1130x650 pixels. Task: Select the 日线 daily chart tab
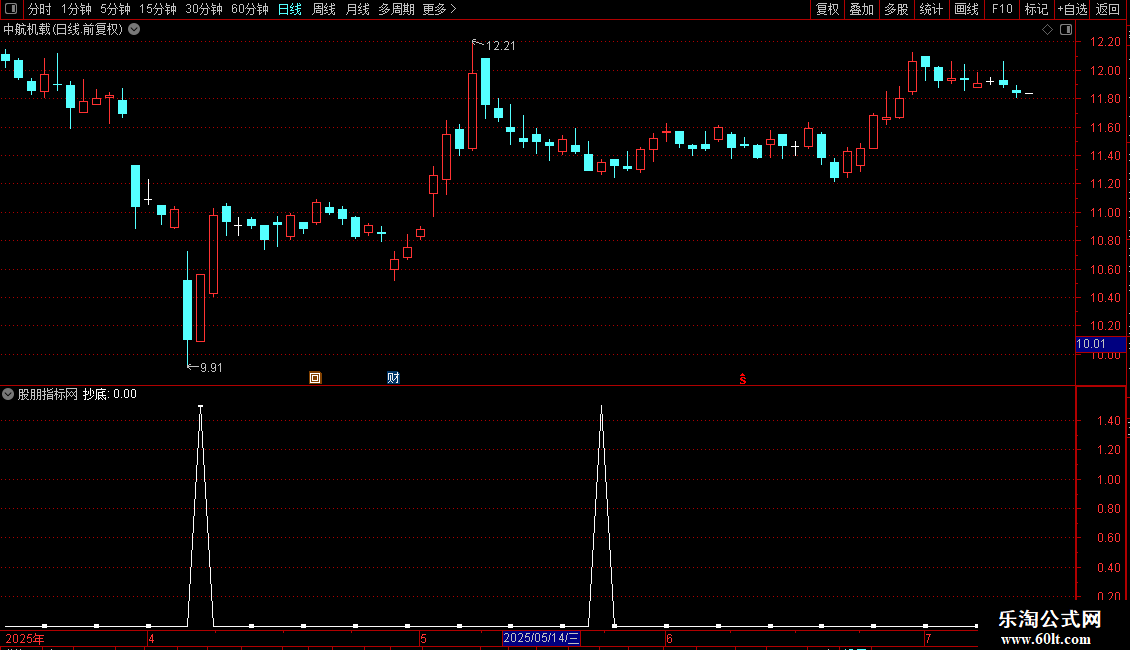(x=290, y=9)
